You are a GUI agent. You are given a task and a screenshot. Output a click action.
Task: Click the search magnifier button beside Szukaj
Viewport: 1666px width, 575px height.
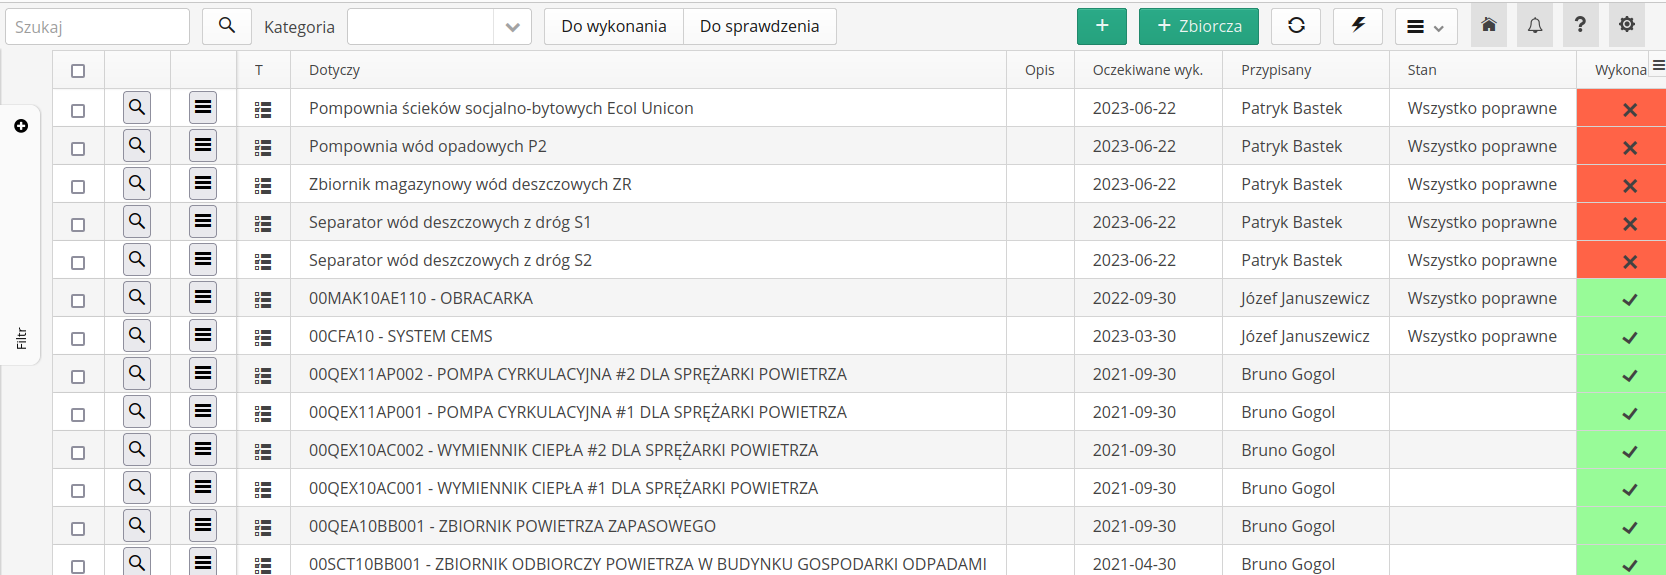pos(227,26)
